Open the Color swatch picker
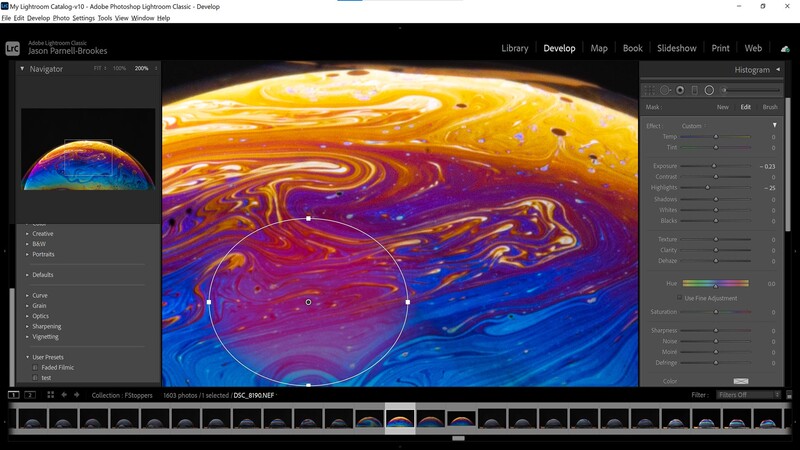Image resolution: width=800 pixels, height=450 pixels. (x=741, y=381)
